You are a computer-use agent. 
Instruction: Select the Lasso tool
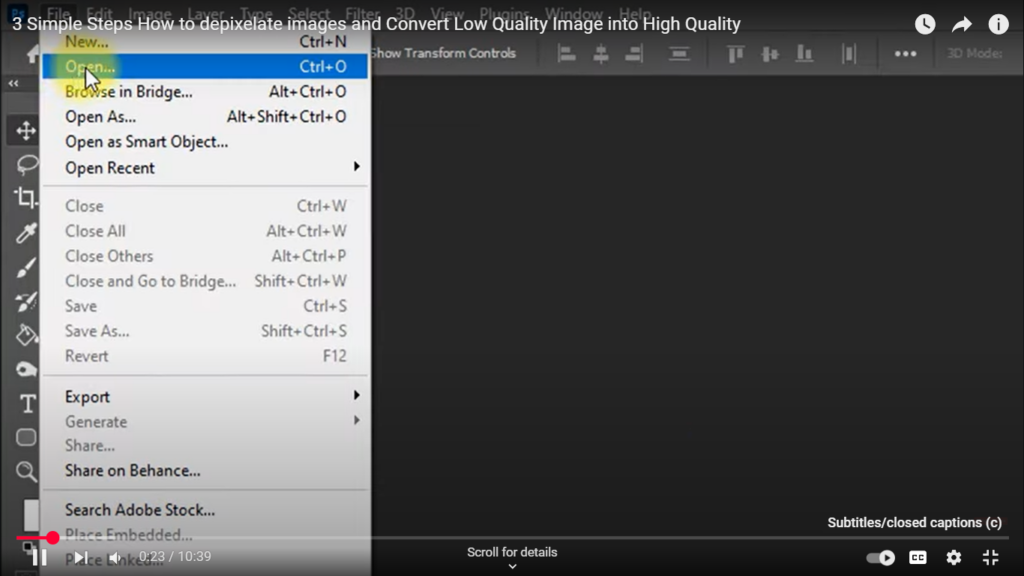click(x=23, y=164)
